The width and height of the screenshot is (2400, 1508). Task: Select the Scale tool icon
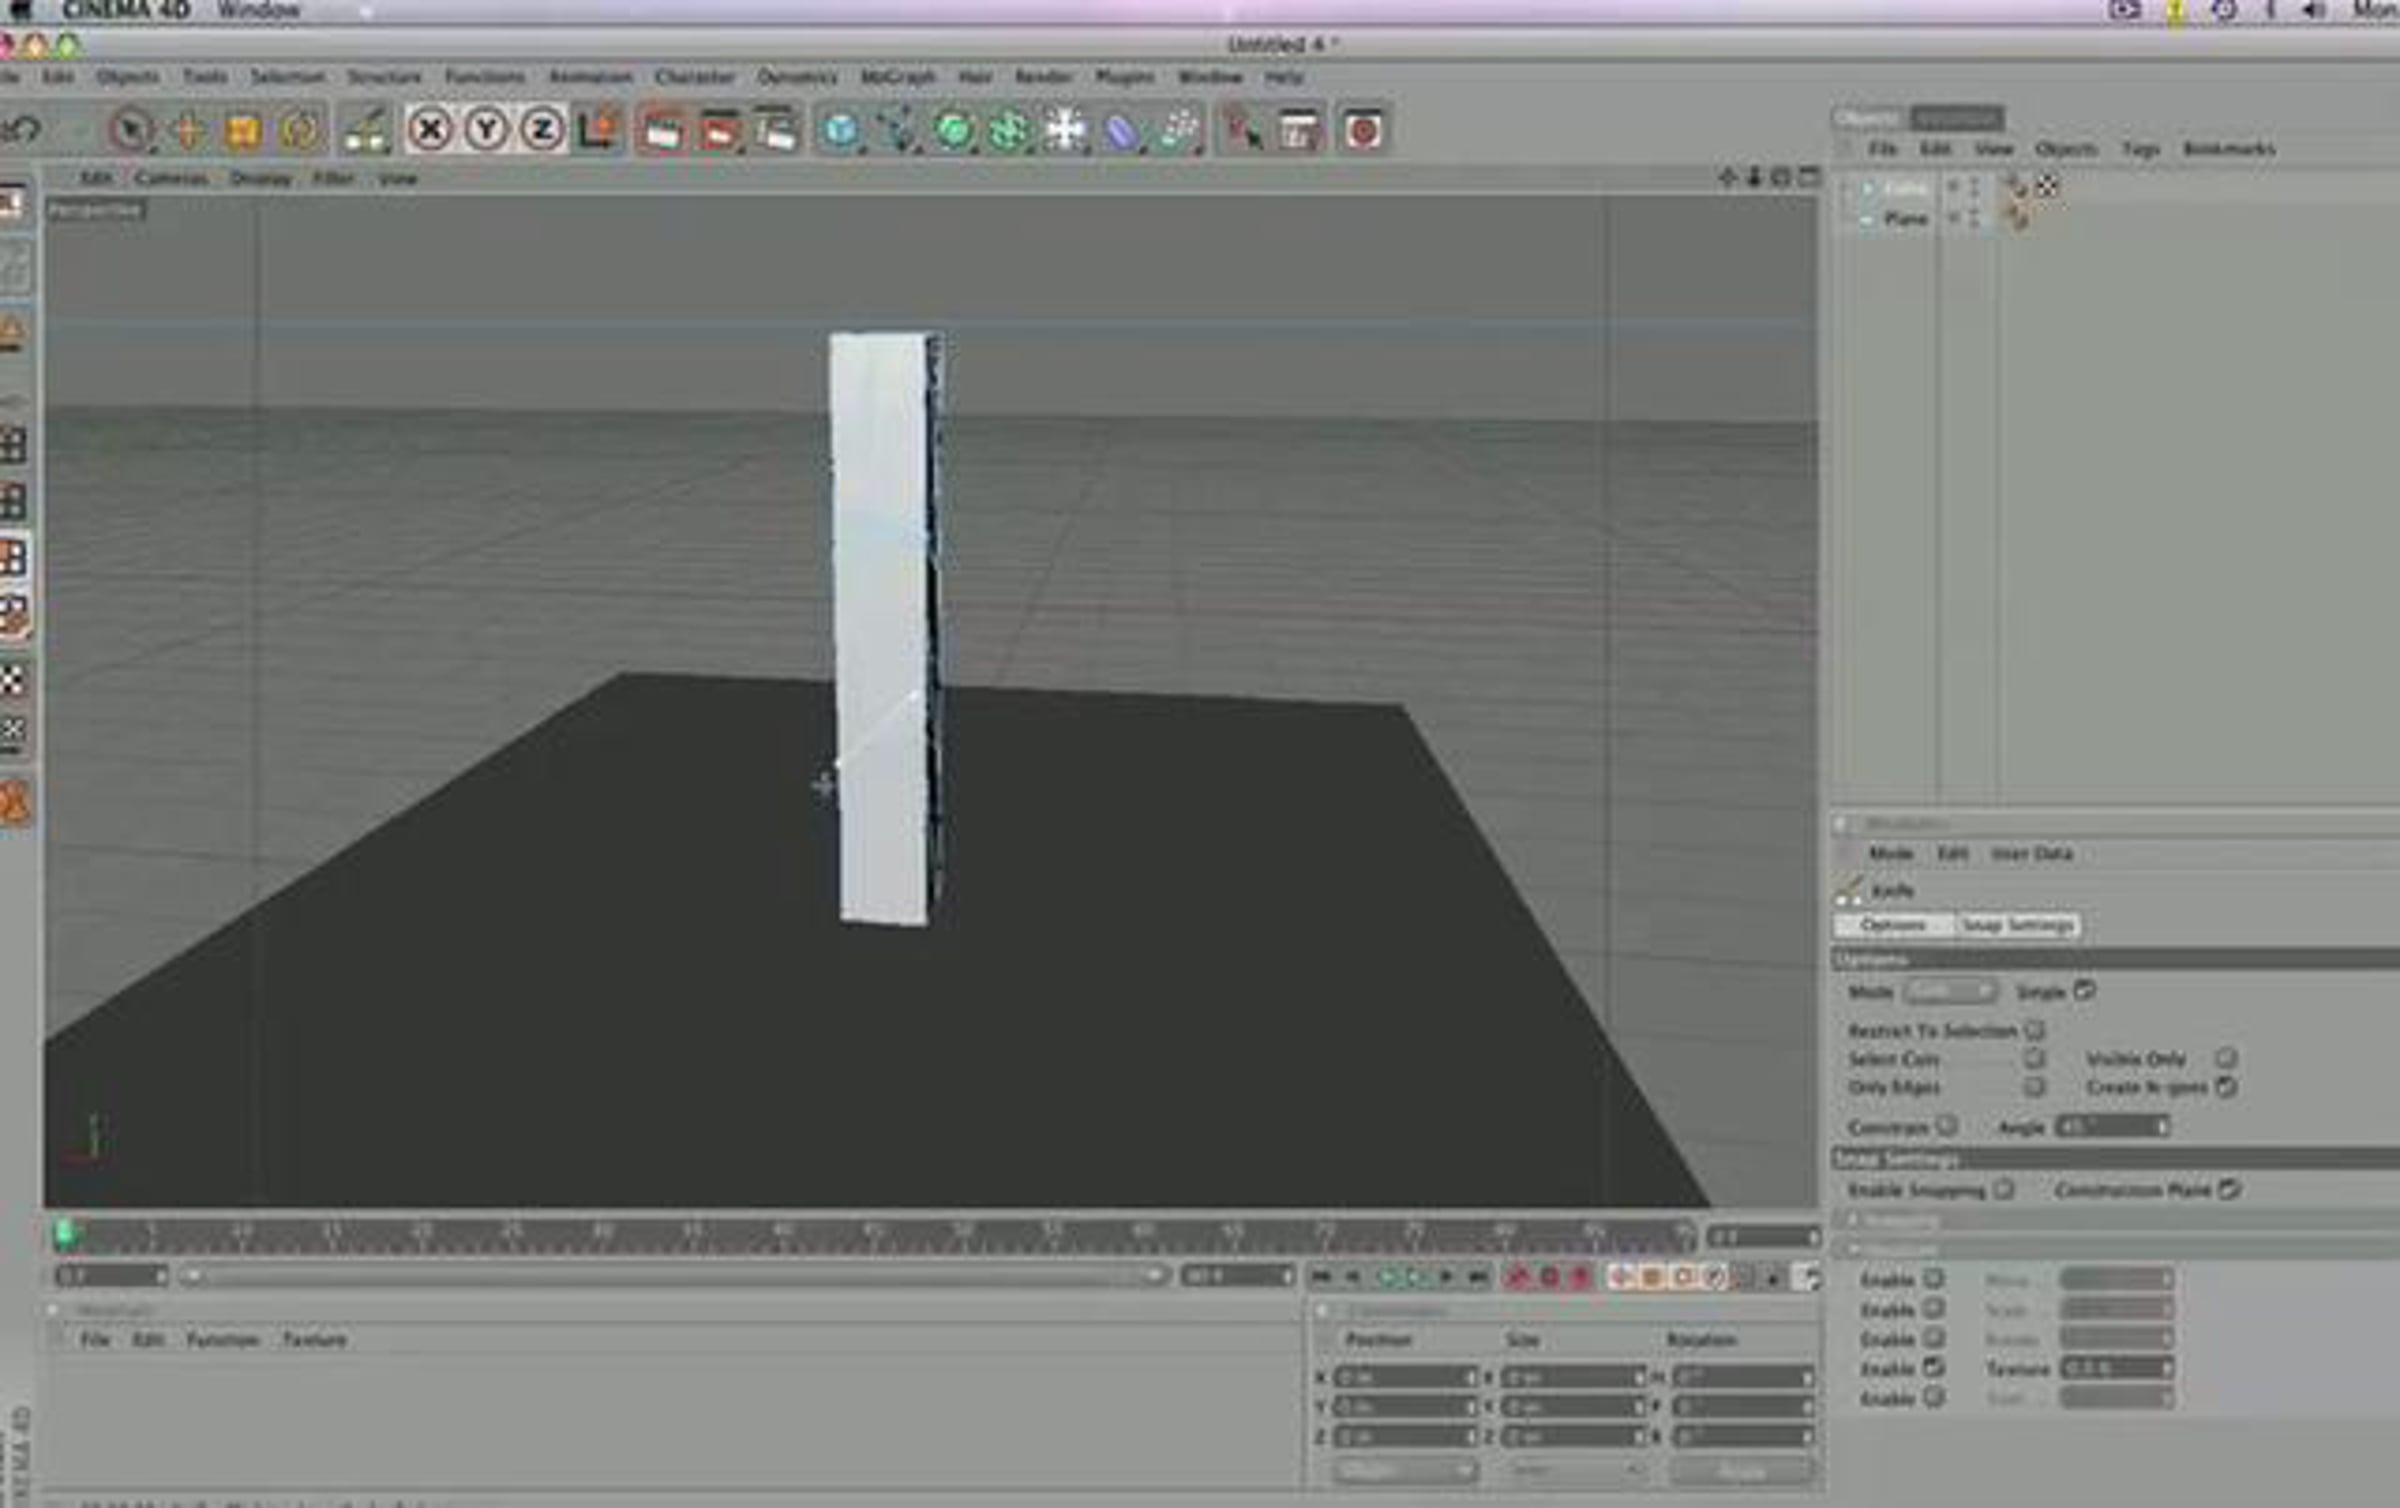coord(243,130)
